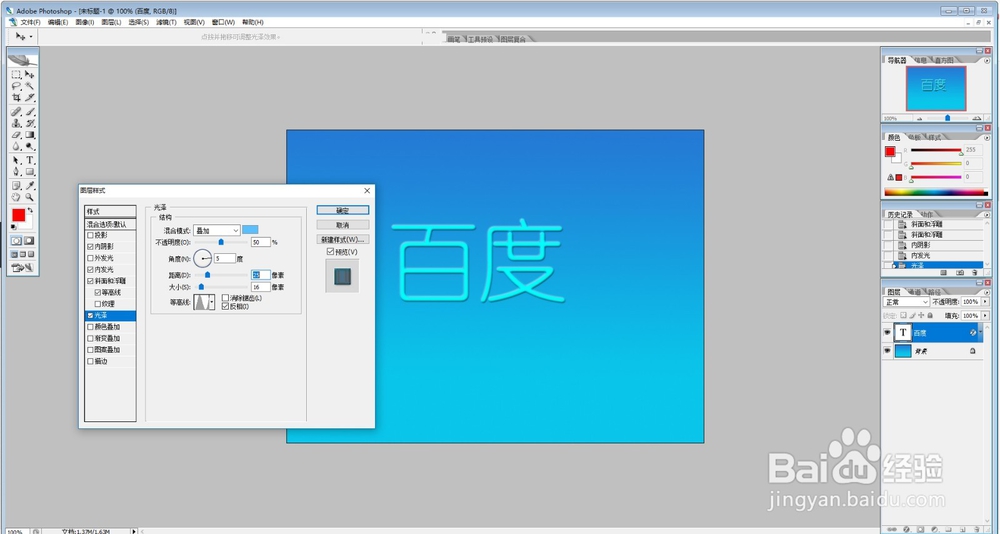Enable the 颜色叠加 color overlay style

90,327
